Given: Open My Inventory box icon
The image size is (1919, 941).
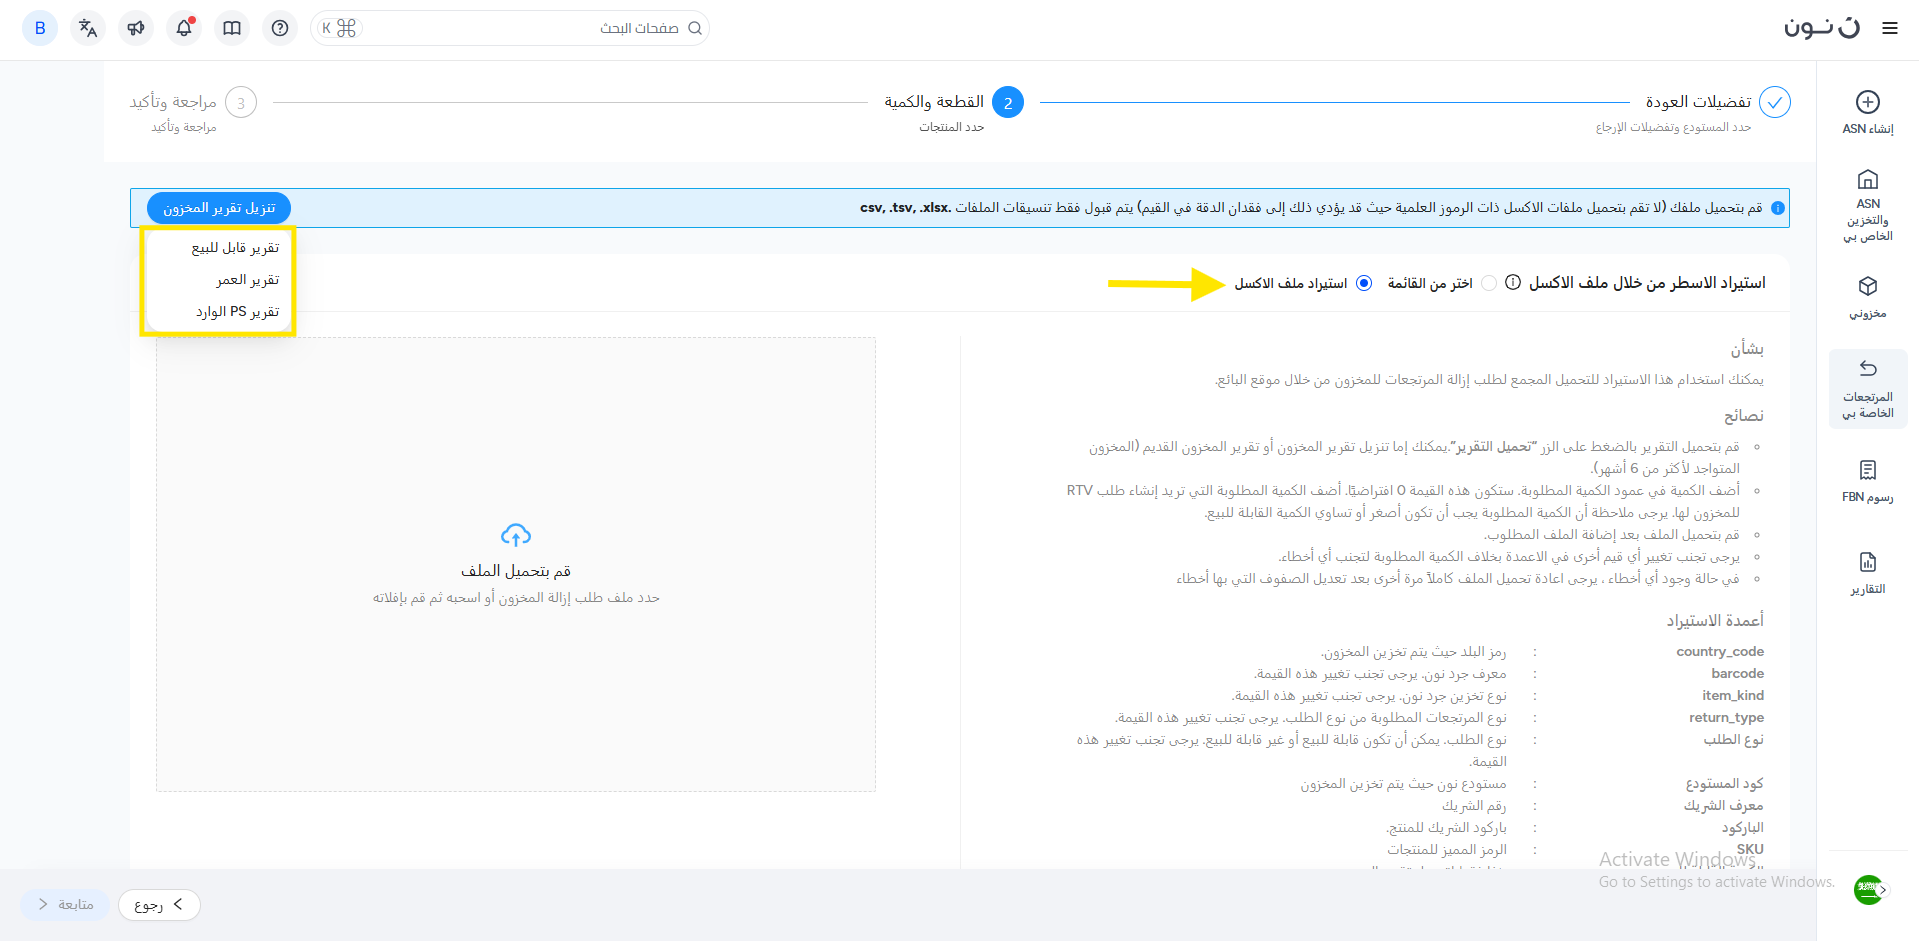Looking at the screenshot, I should pos(1867,287).
